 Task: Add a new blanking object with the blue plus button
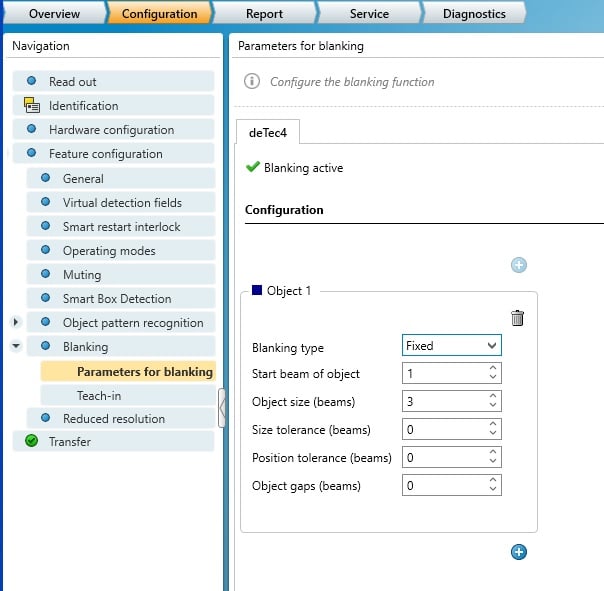(519, 552)
